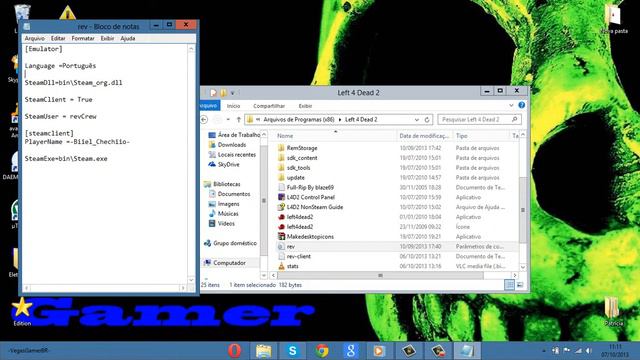Open Quick Access Toolbar customize dropdown
640x360 pixels.
232,93
